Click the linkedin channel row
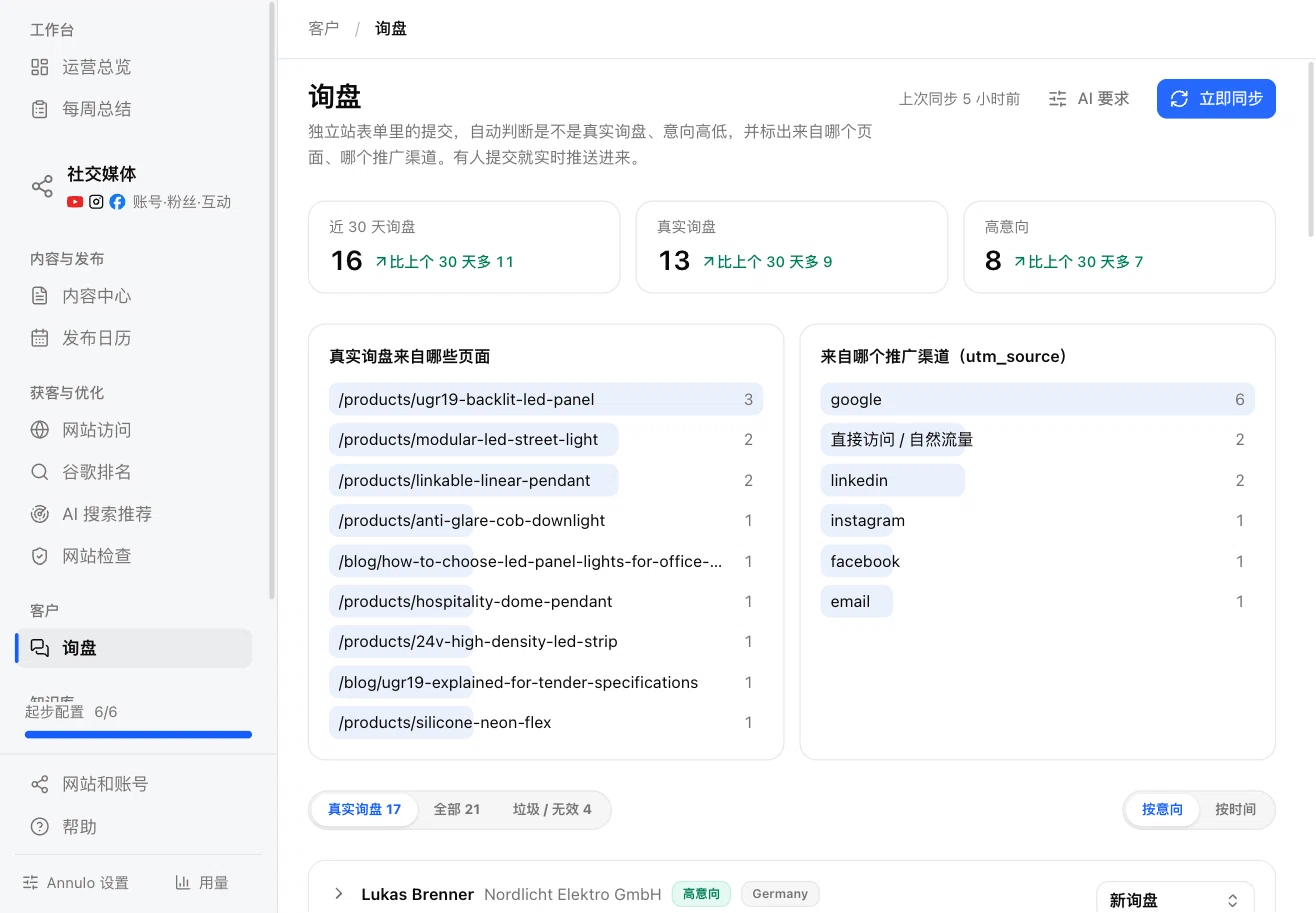Image resolution: width=1316 pixels, height=913 pixels. click(1038, 480)
